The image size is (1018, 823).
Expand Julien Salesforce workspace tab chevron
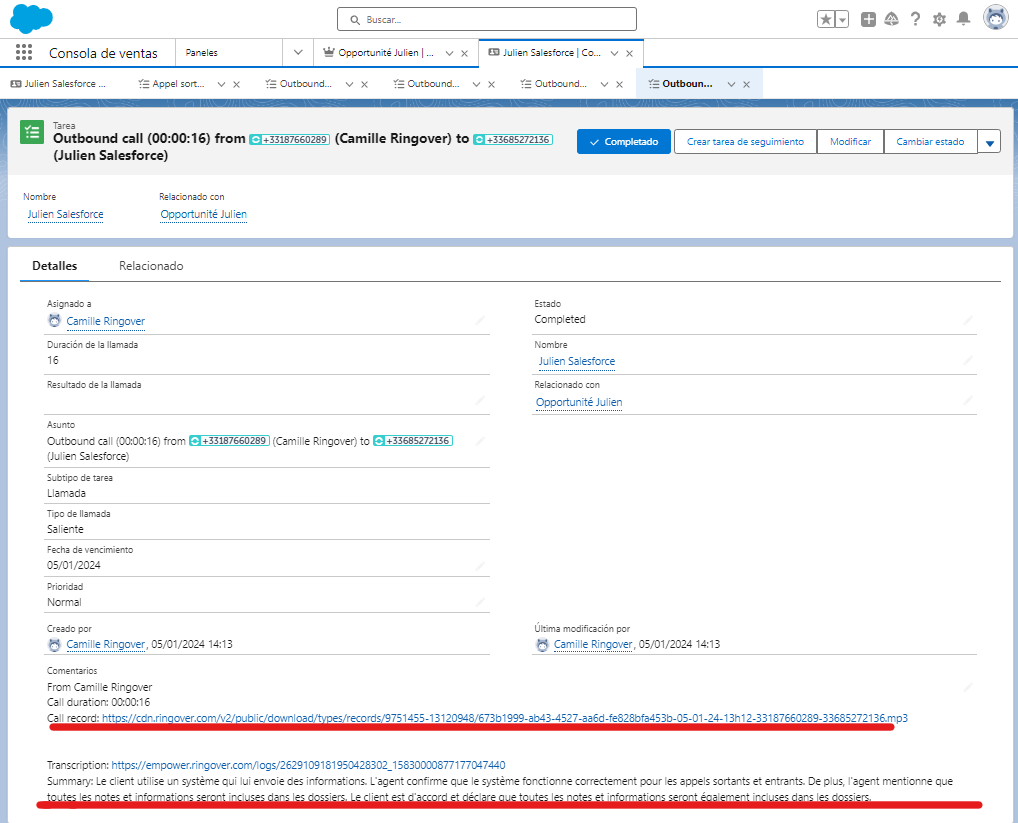pos(614,53)
